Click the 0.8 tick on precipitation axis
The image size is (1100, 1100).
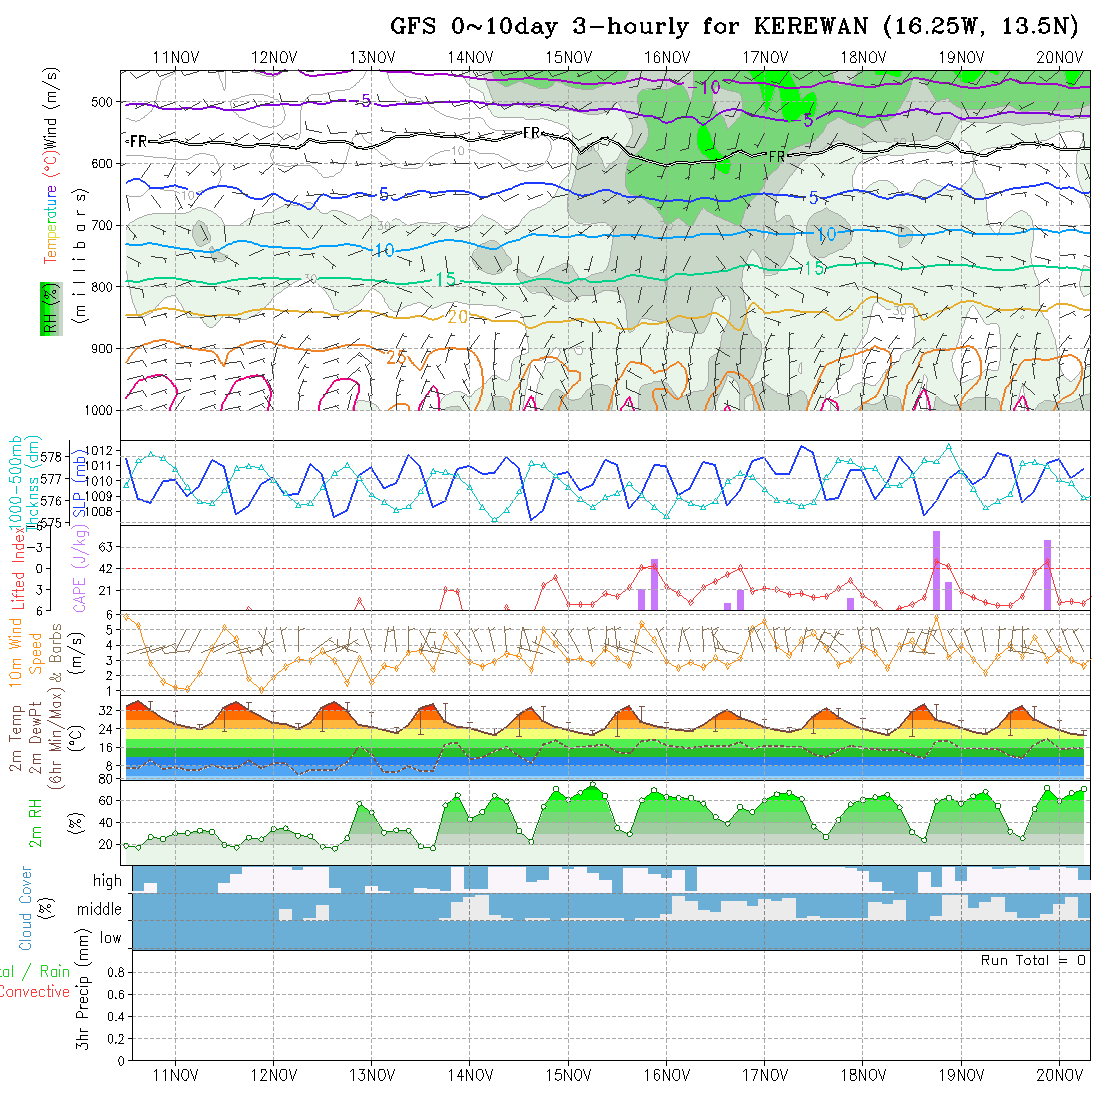coord(114,972)
